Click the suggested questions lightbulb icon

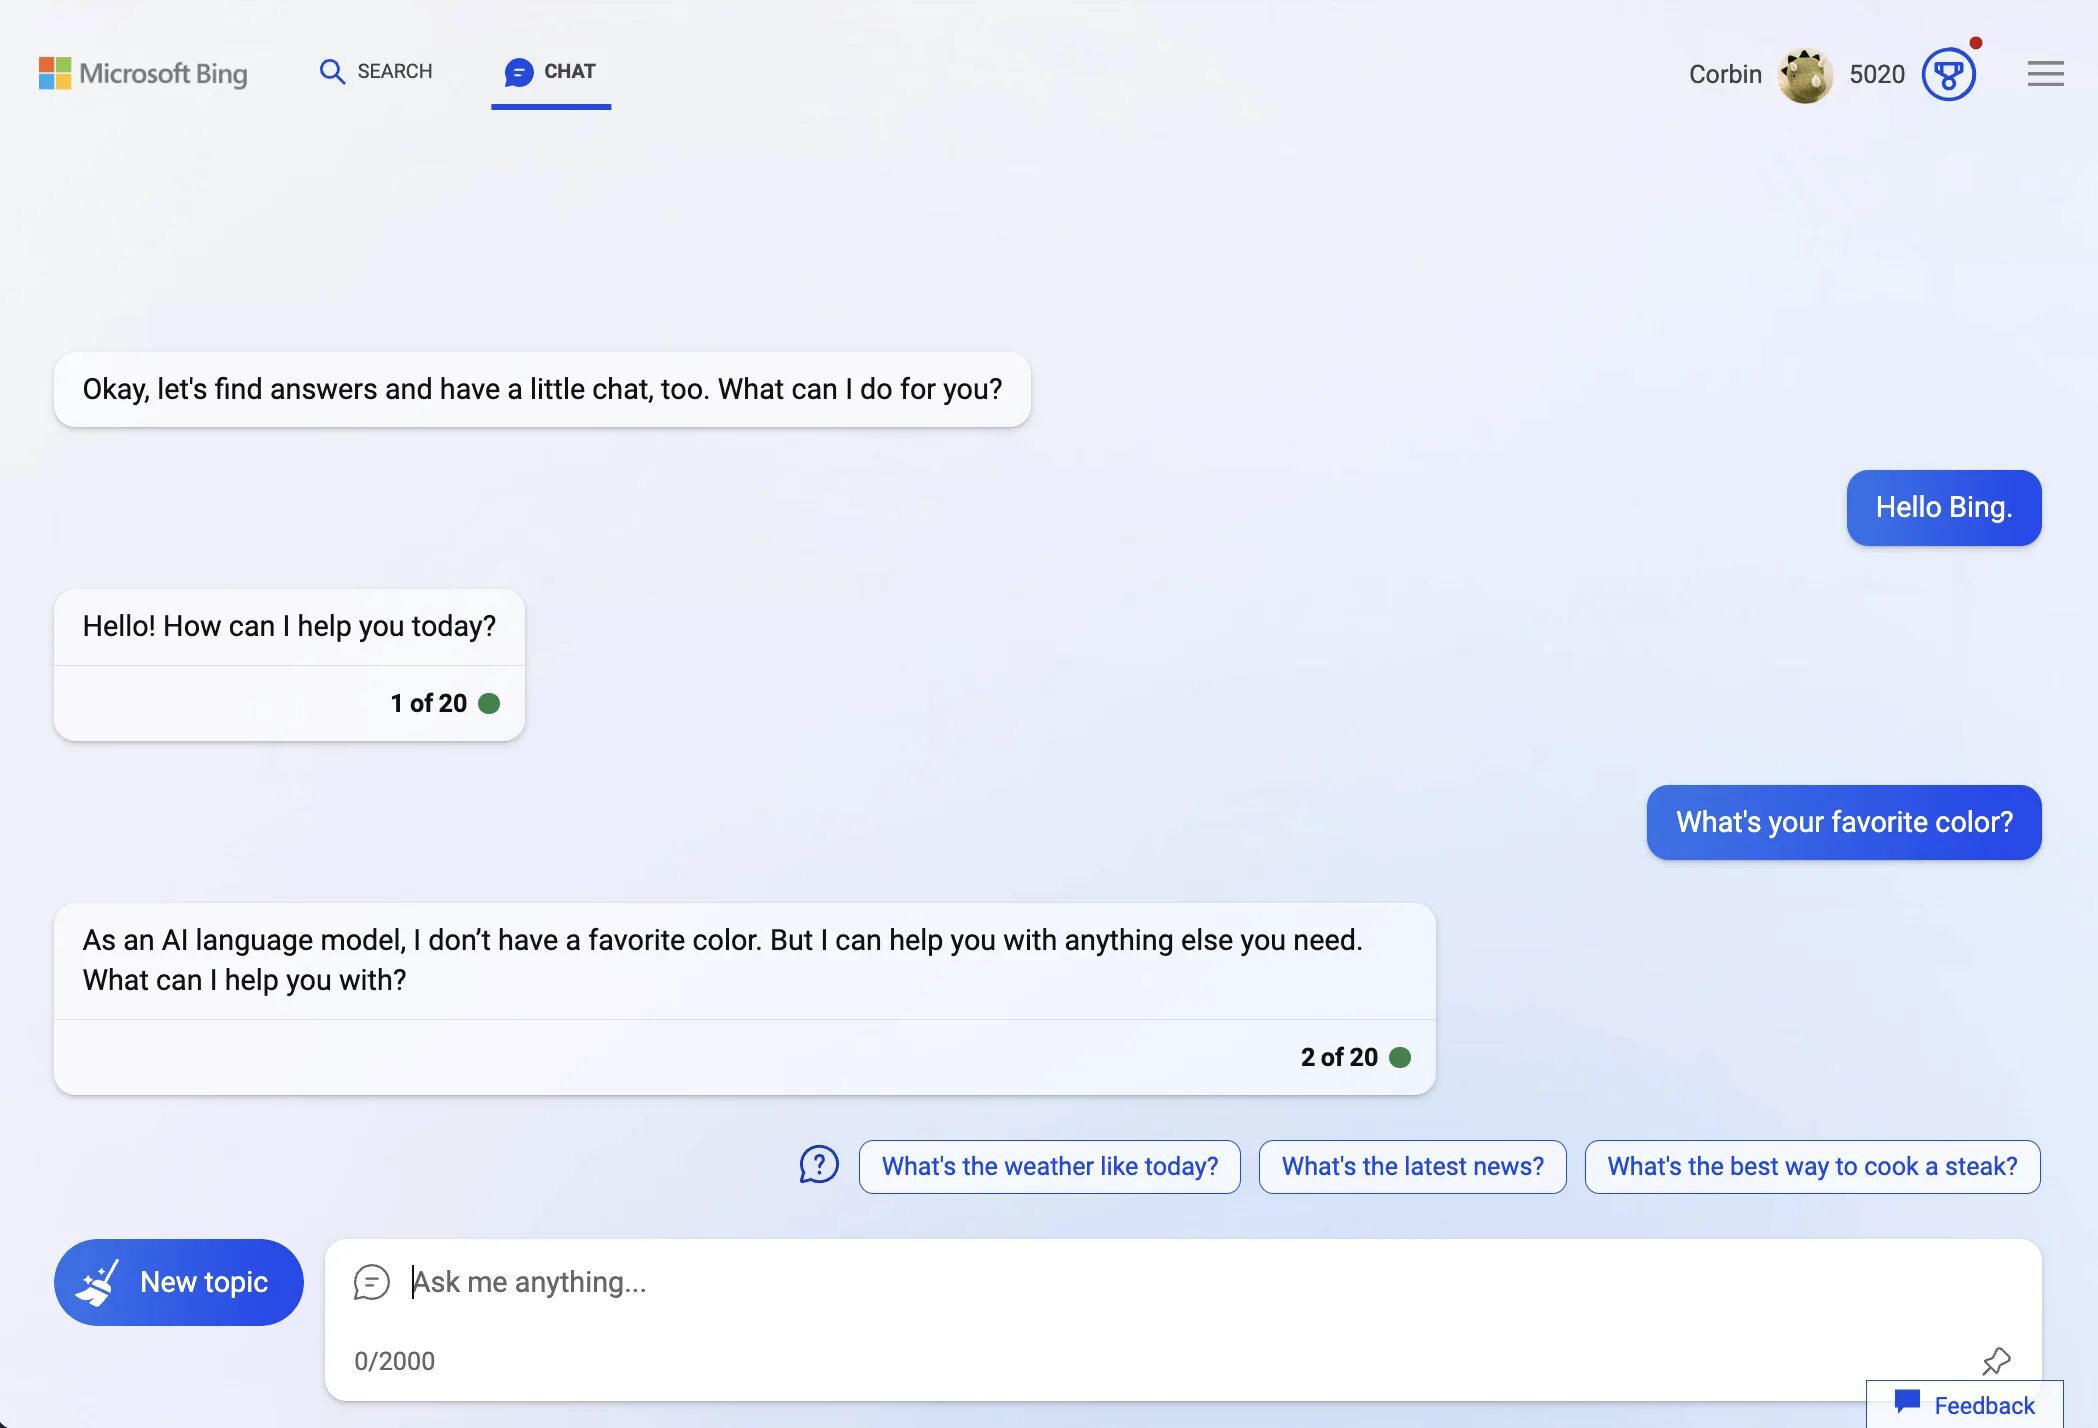819,1165
